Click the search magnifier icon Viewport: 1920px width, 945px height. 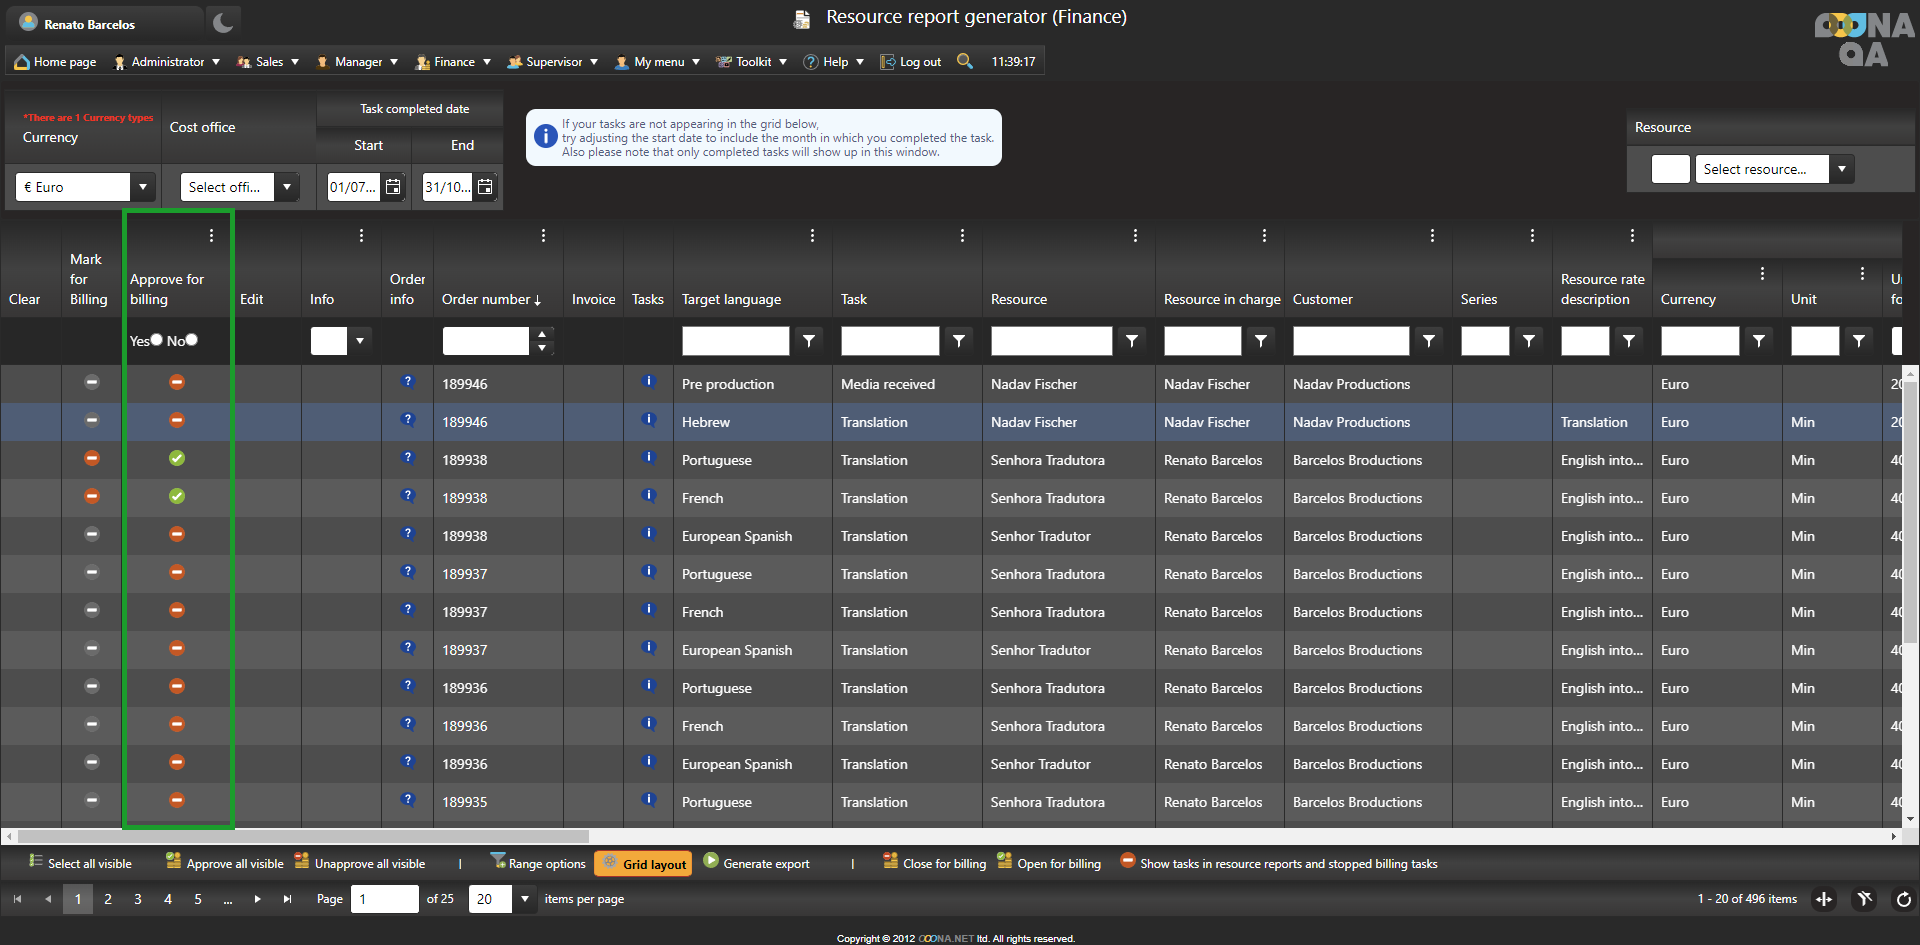(964, 61)
